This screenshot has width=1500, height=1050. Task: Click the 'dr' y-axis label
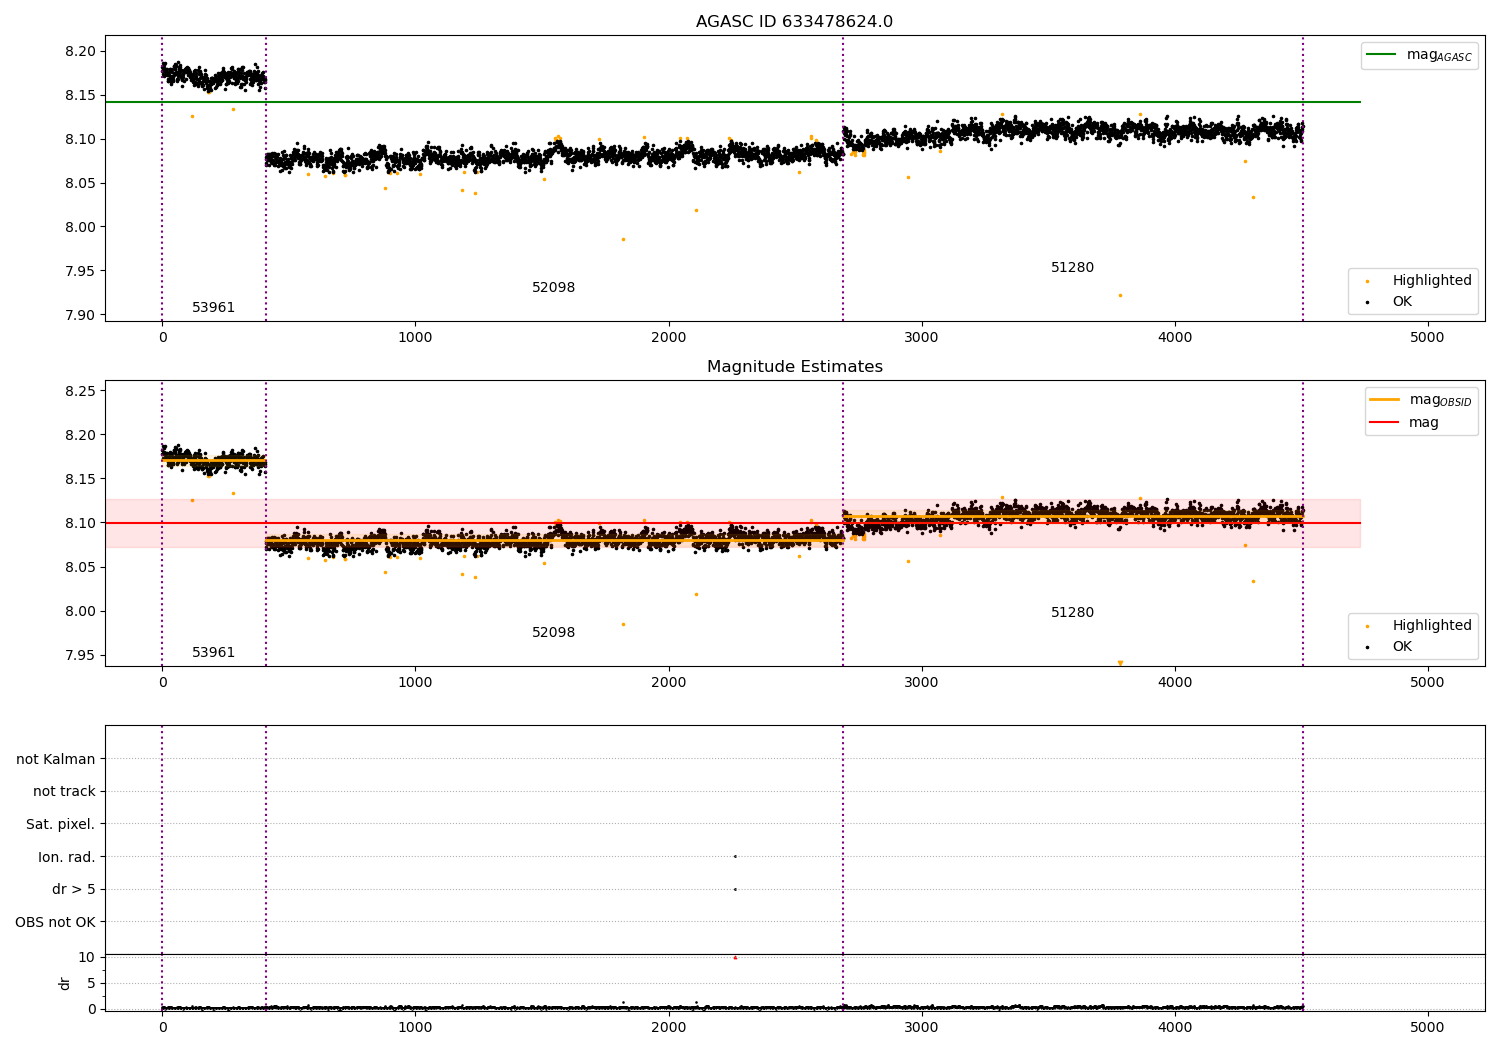tap(65, 983)
